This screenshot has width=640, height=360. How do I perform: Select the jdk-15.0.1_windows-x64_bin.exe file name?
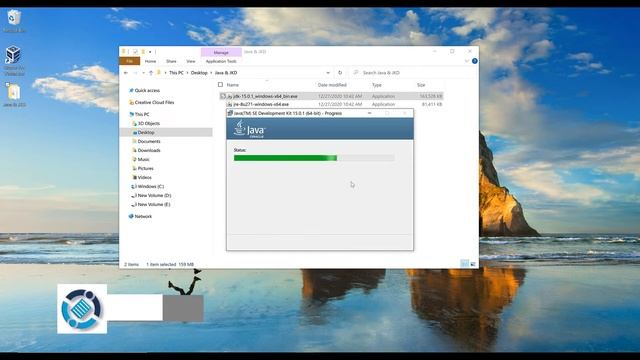coord(265,96)
